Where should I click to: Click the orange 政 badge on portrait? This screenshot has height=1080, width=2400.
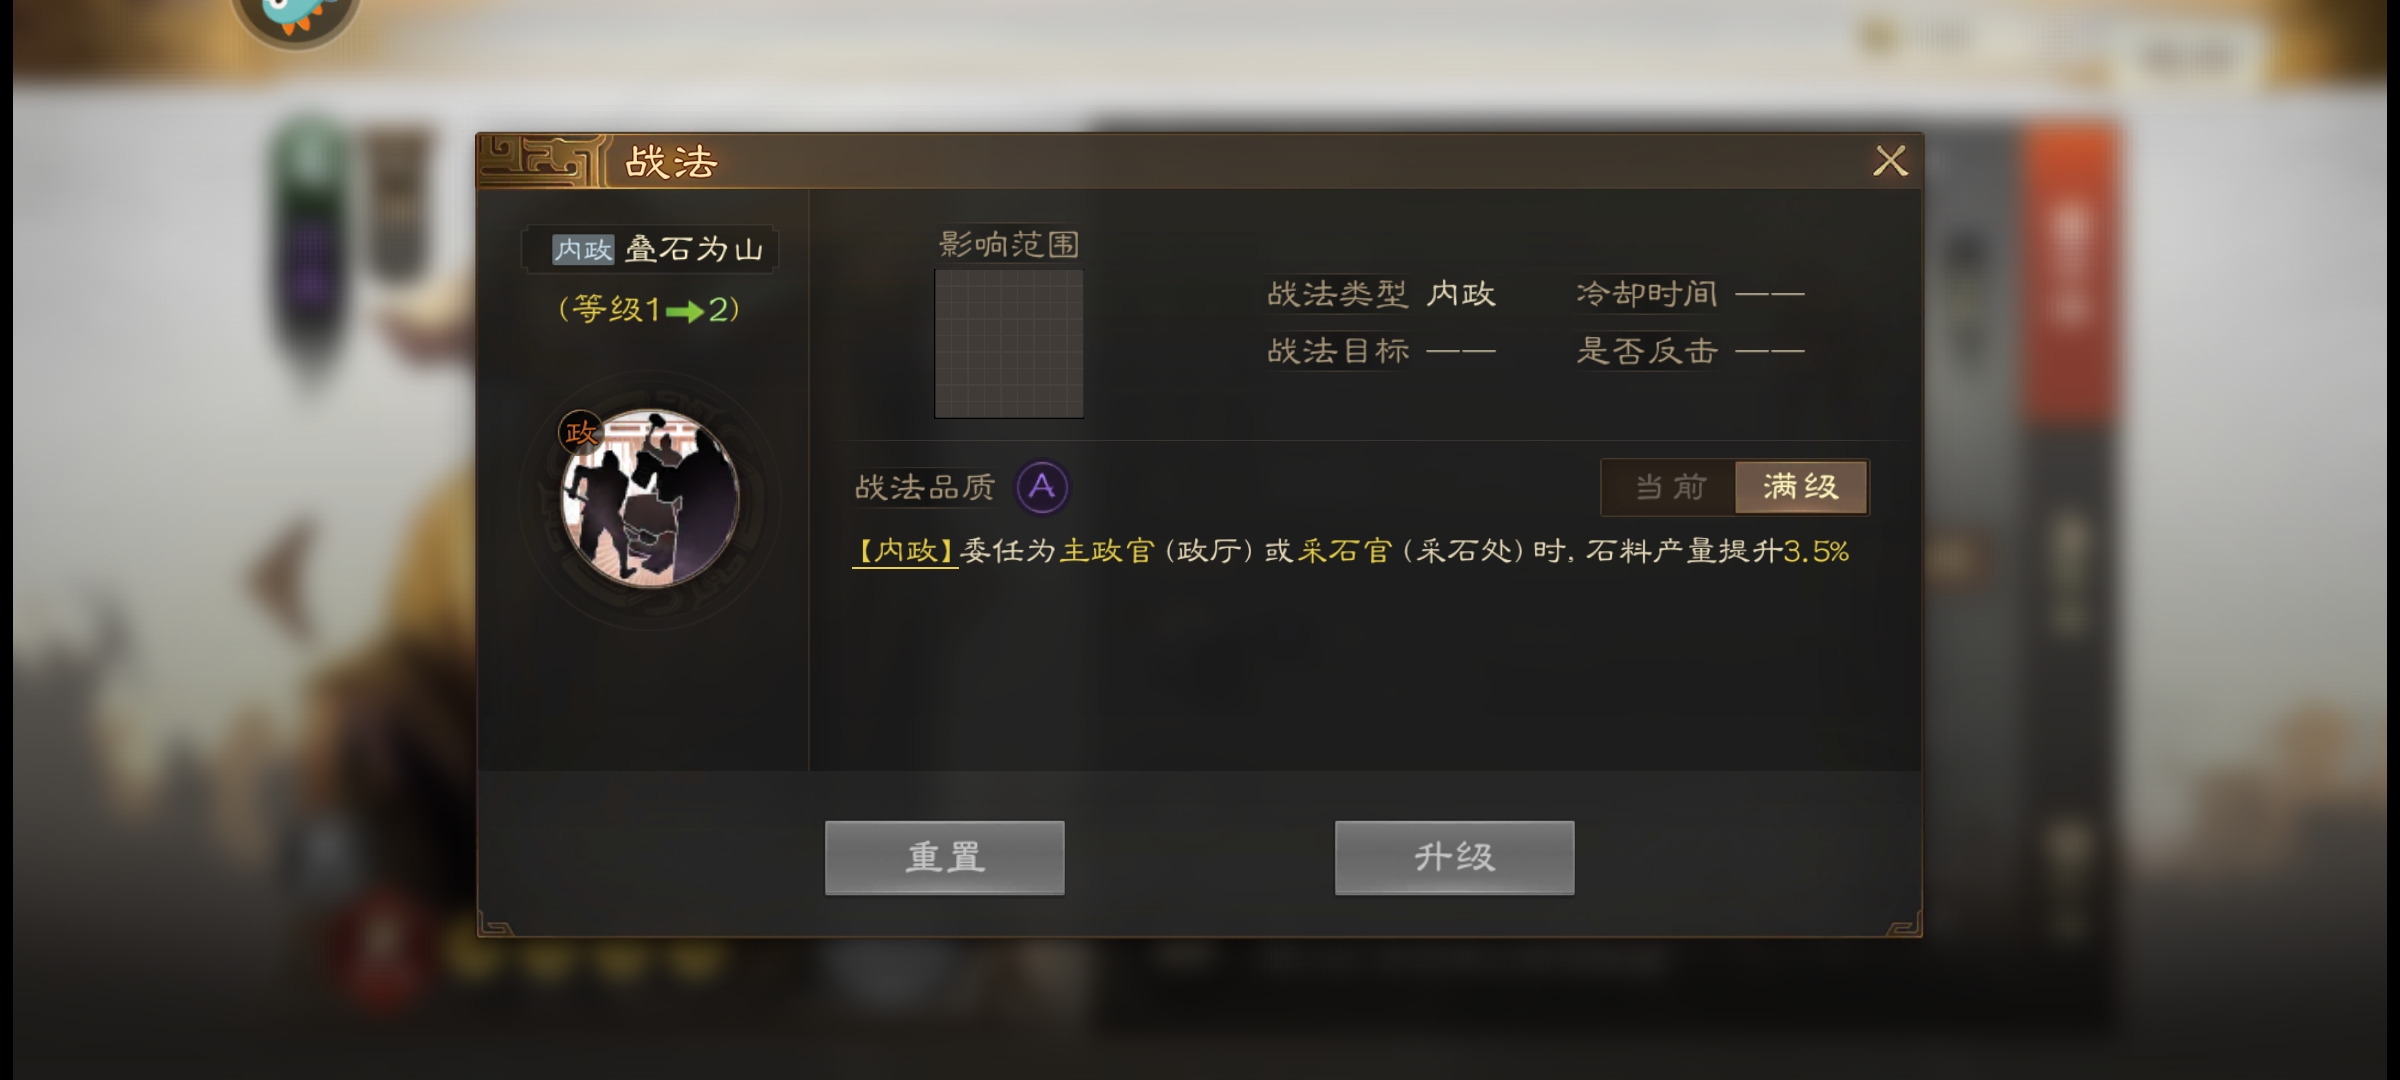tap(581, 433)
